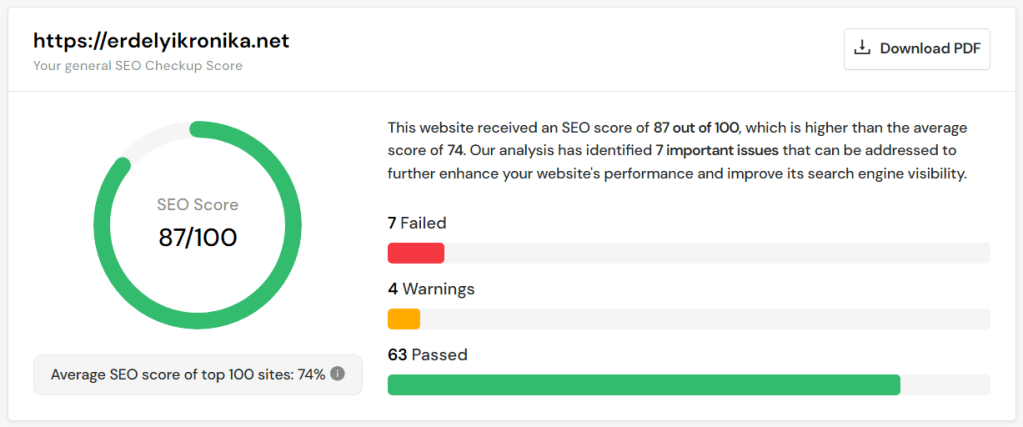Click "Your general SEO Checkup Score" subtitle

pos(138,66)
